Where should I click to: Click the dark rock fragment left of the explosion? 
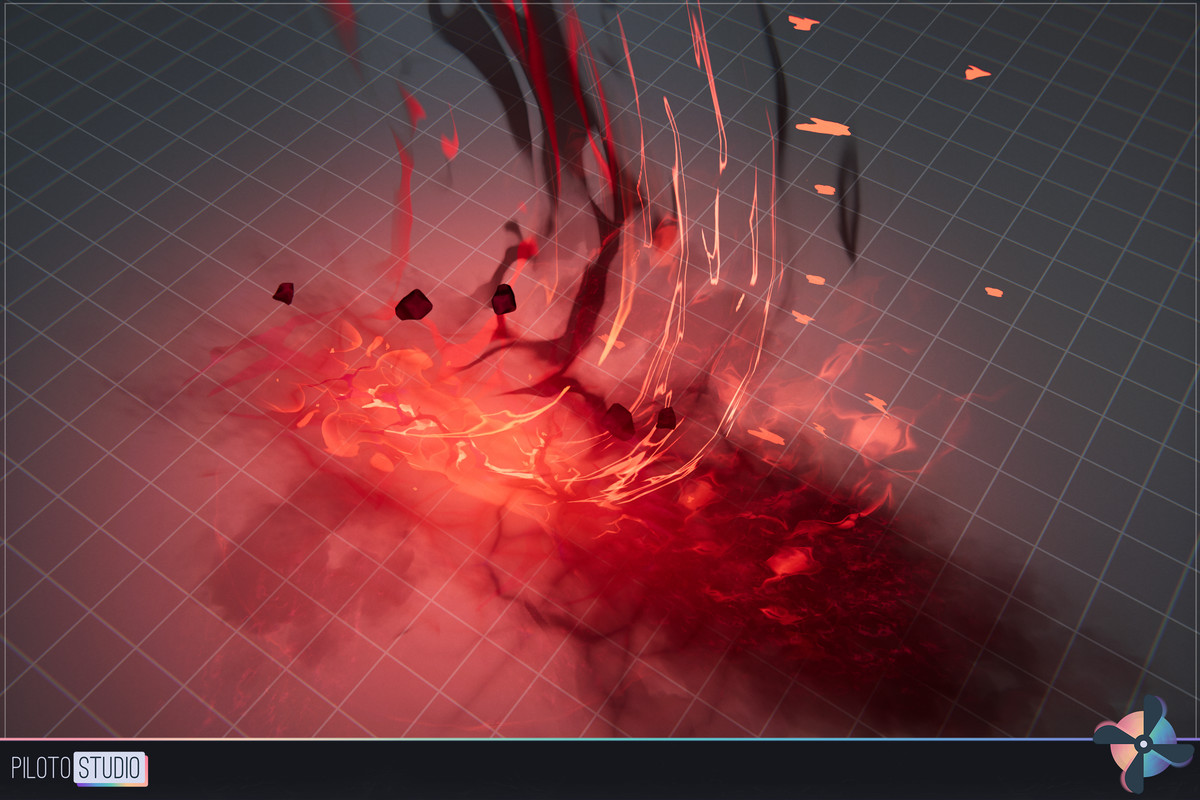[283, 293]
